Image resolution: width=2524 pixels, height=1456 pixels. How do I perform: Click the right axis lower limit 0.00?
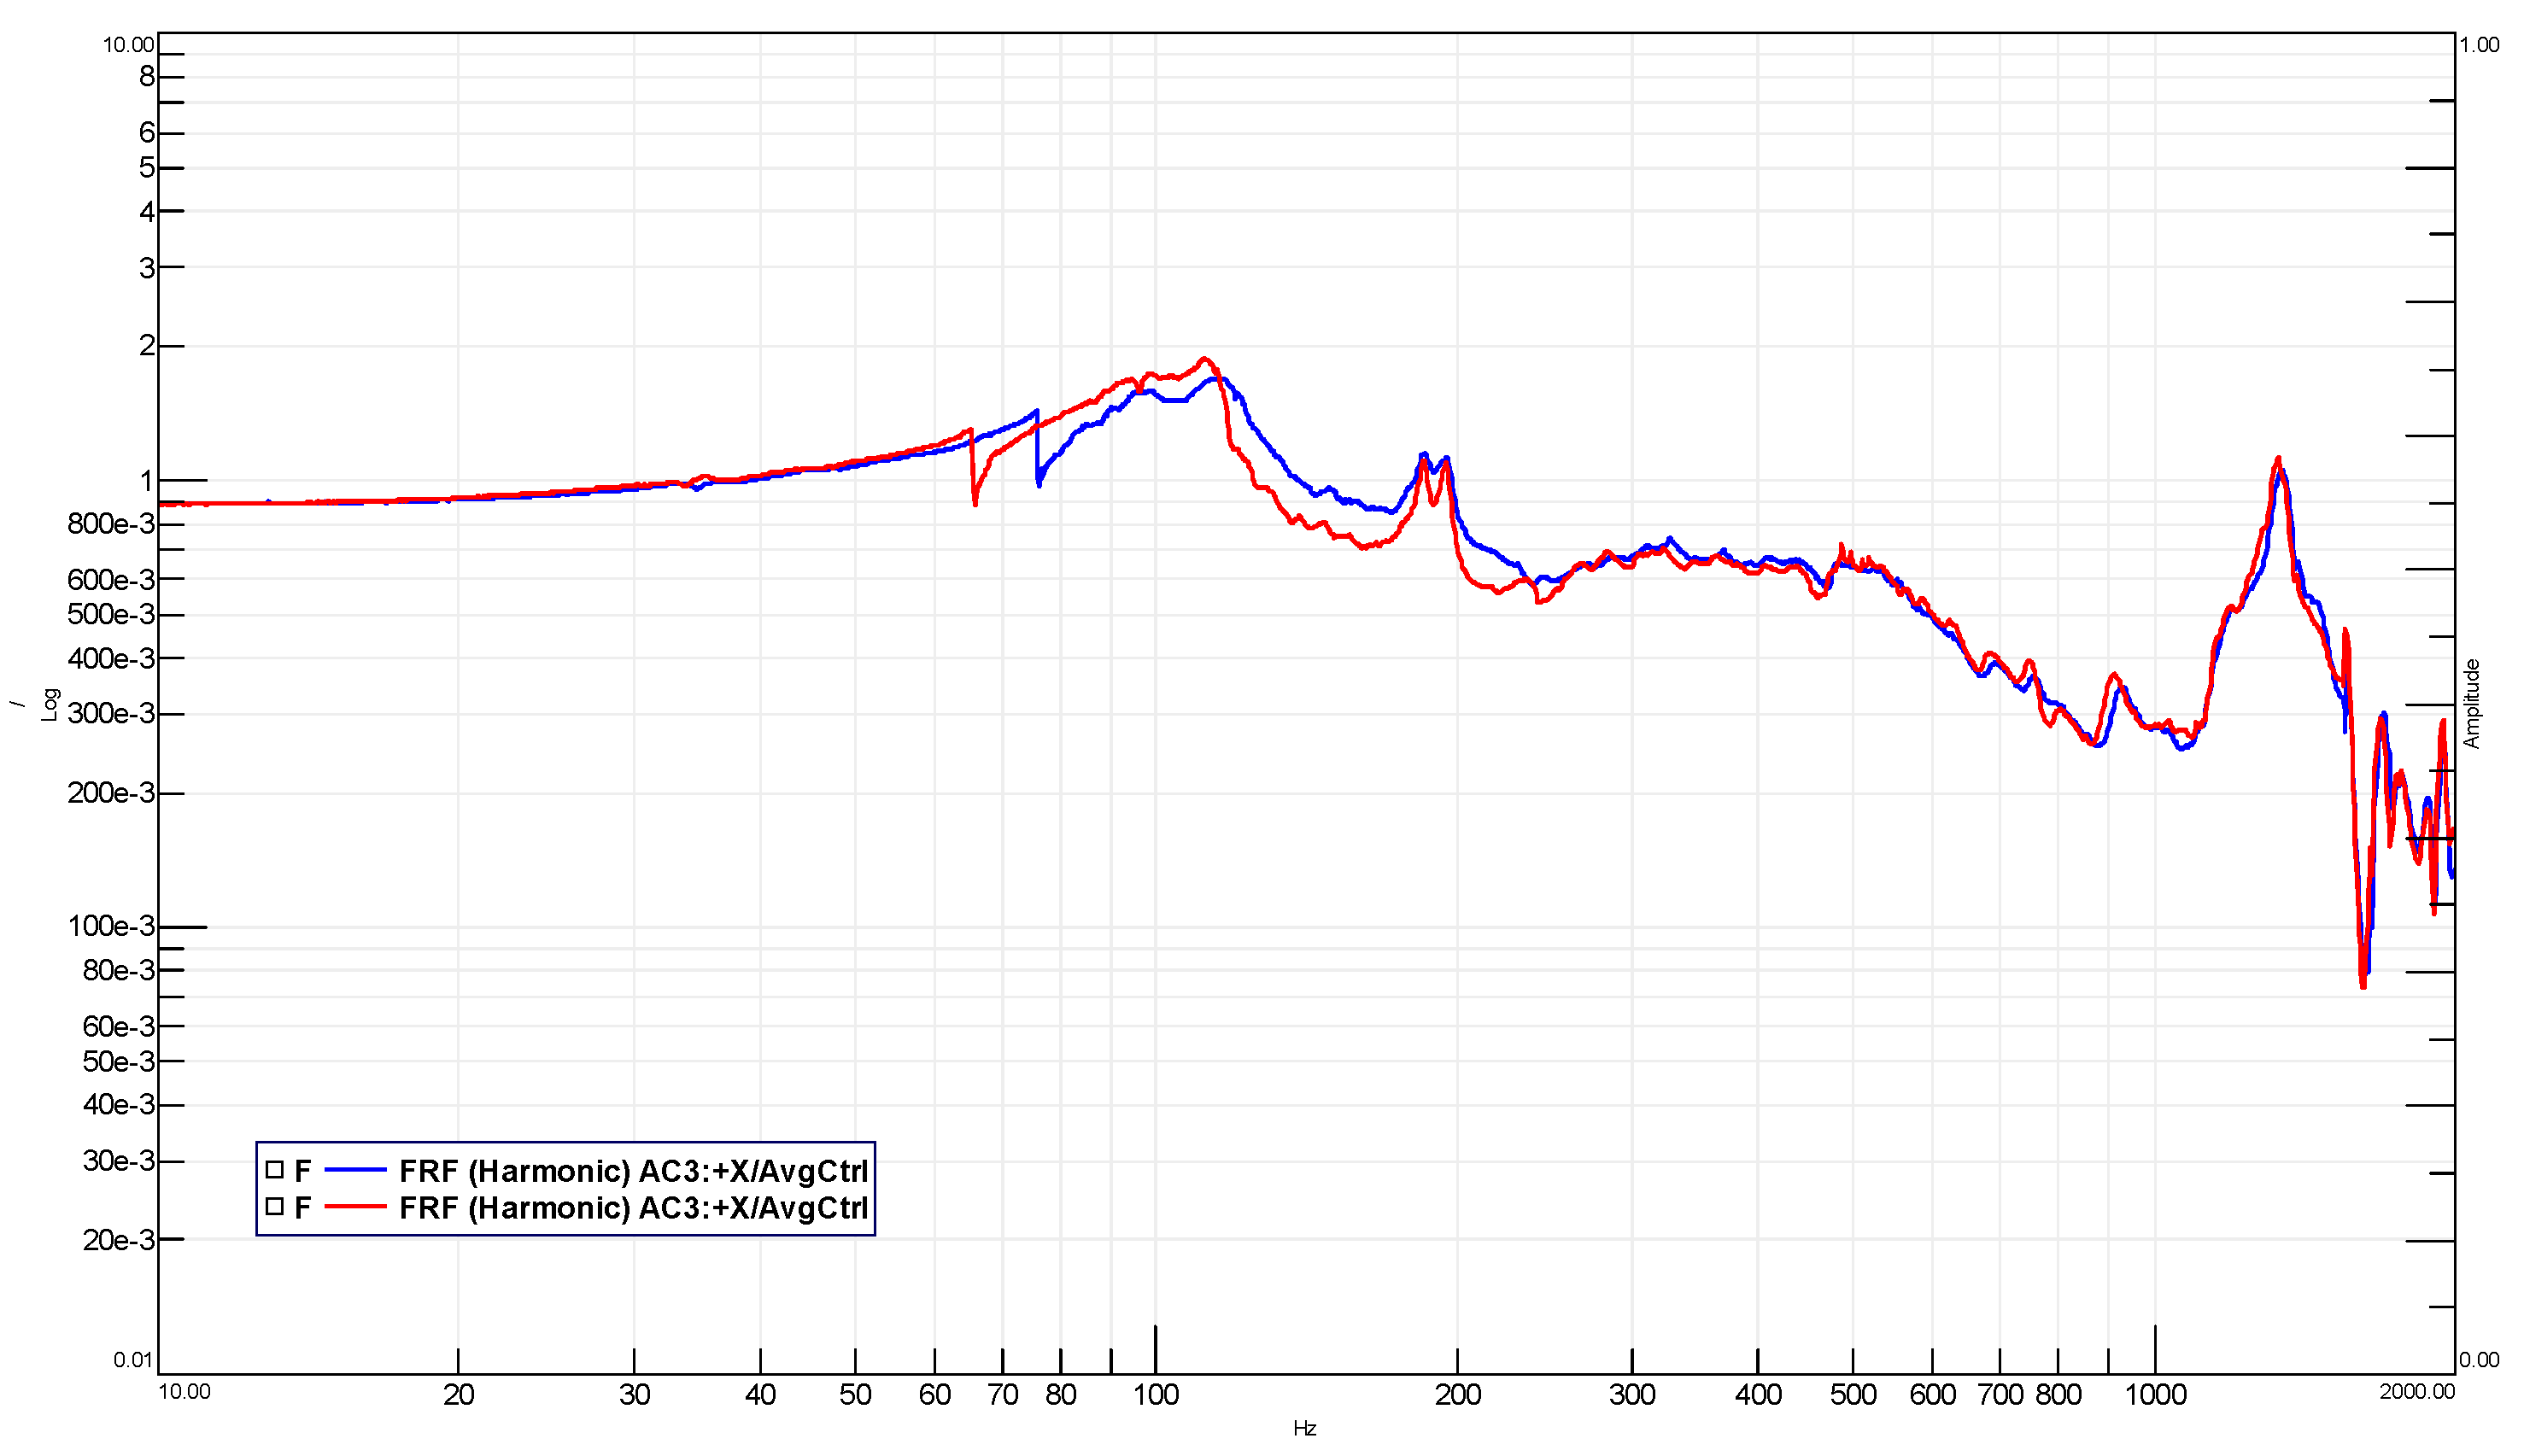coord(2479,1360)
